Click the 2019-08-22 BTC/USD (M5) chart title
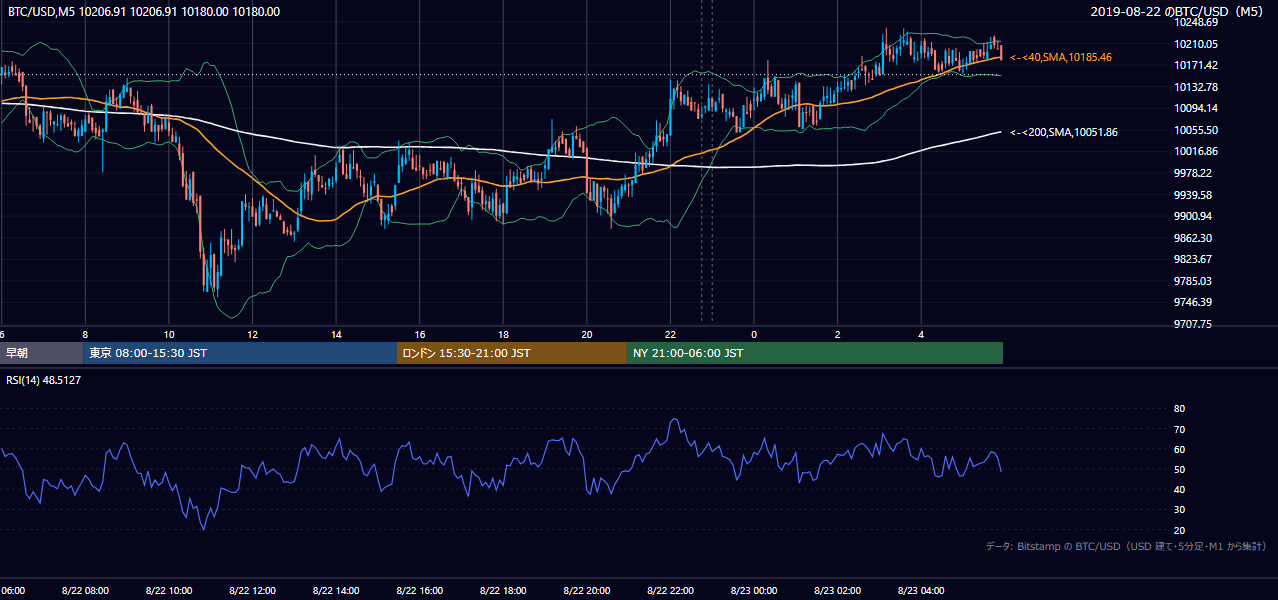The height and width of the screenshot is (600, 1278). (x=1179, y=12)
